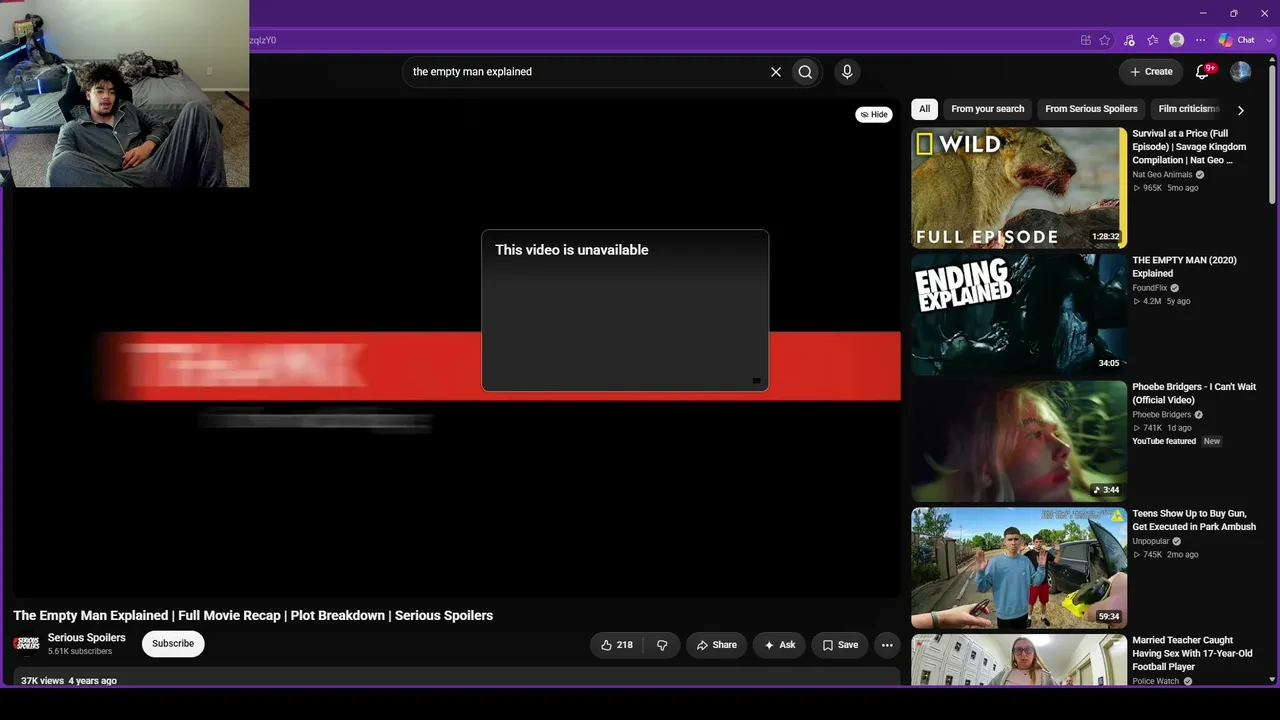Open the browser settings and more menu
1280x720 pixels.
point(1201,40)
